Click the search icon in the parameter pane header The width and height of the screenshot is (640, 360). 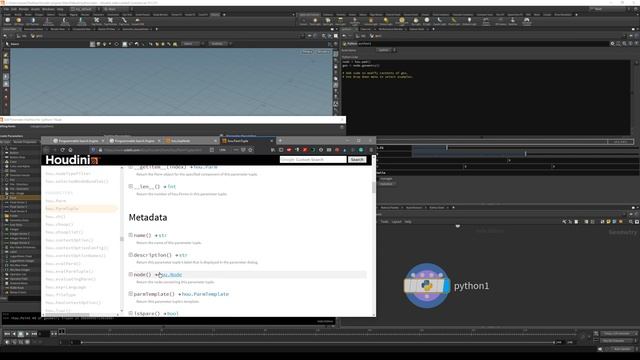tap(624, 44)
